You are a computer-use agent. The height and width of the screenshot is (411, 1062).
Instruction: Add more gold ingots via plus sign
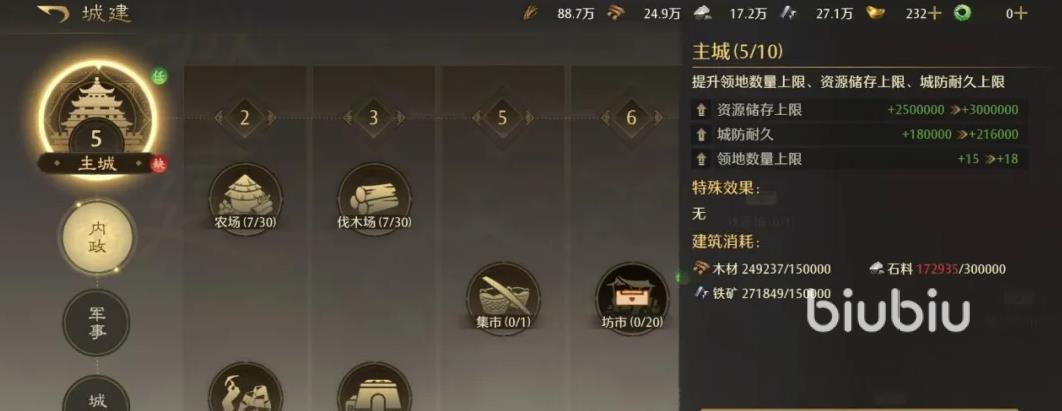pyautogui.click(x=934, y=14)
